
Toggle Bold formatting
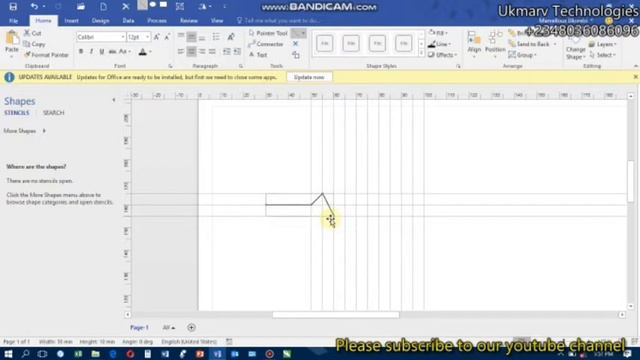[81, 51]
